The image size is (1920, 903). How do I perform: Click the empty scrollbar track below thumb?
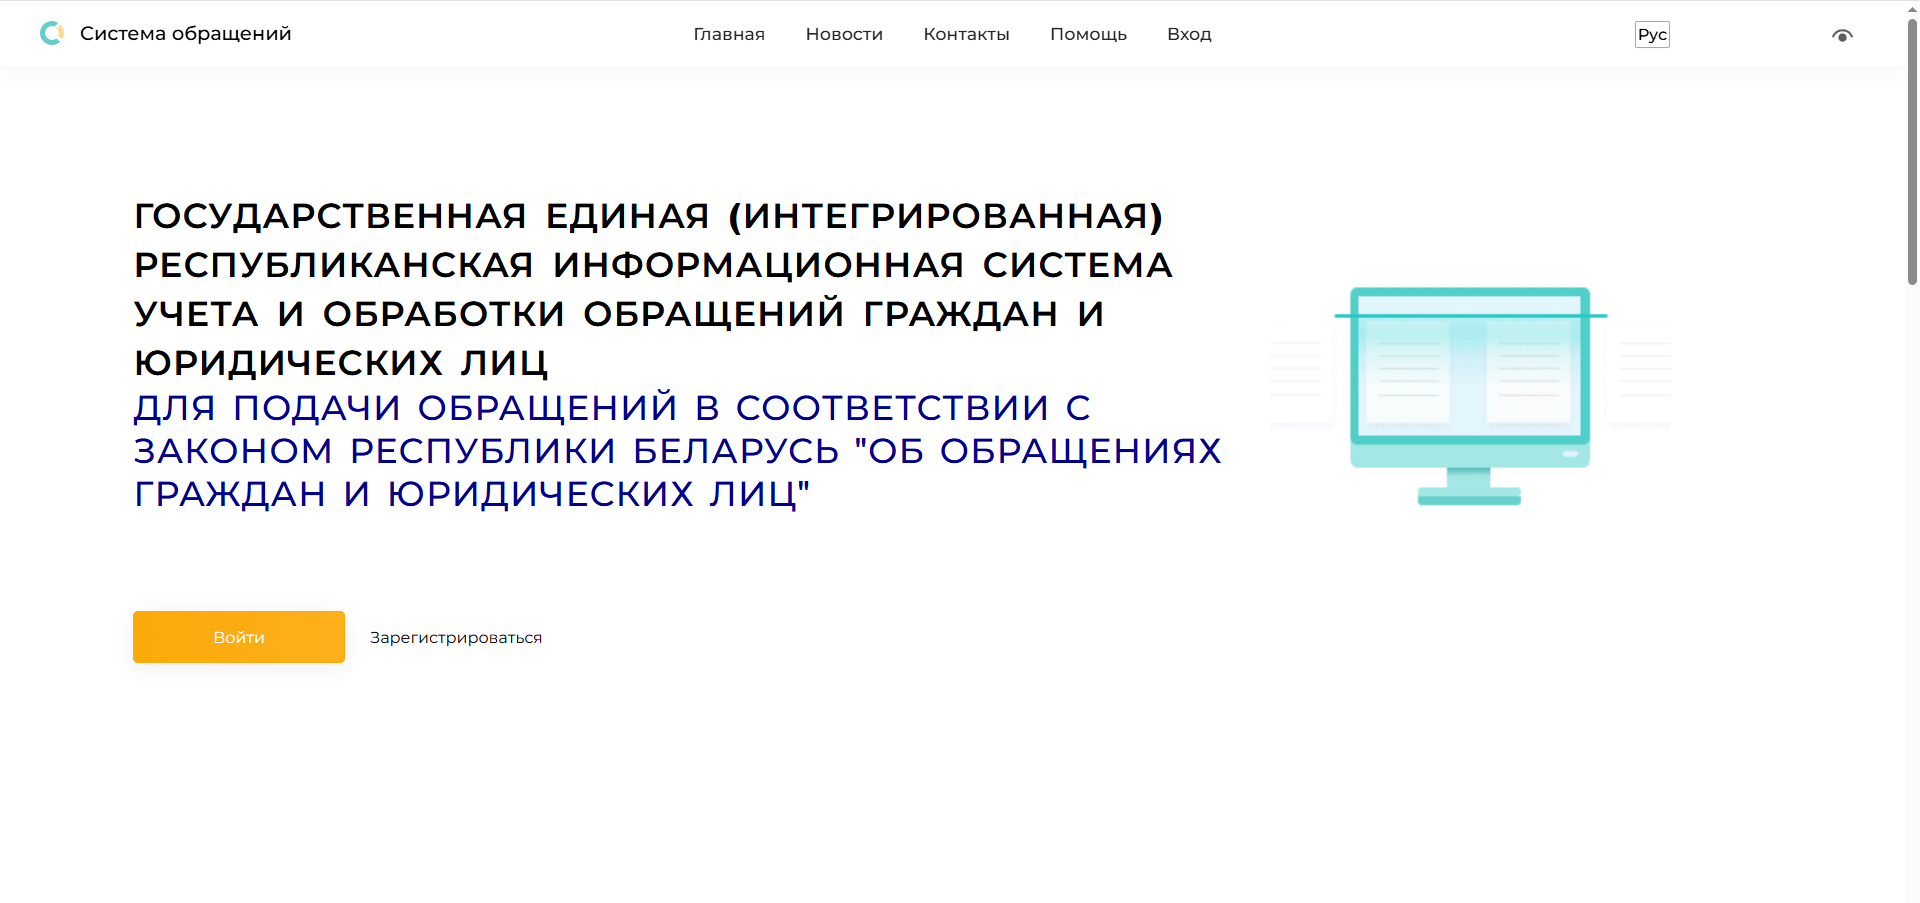[1912, 600]
